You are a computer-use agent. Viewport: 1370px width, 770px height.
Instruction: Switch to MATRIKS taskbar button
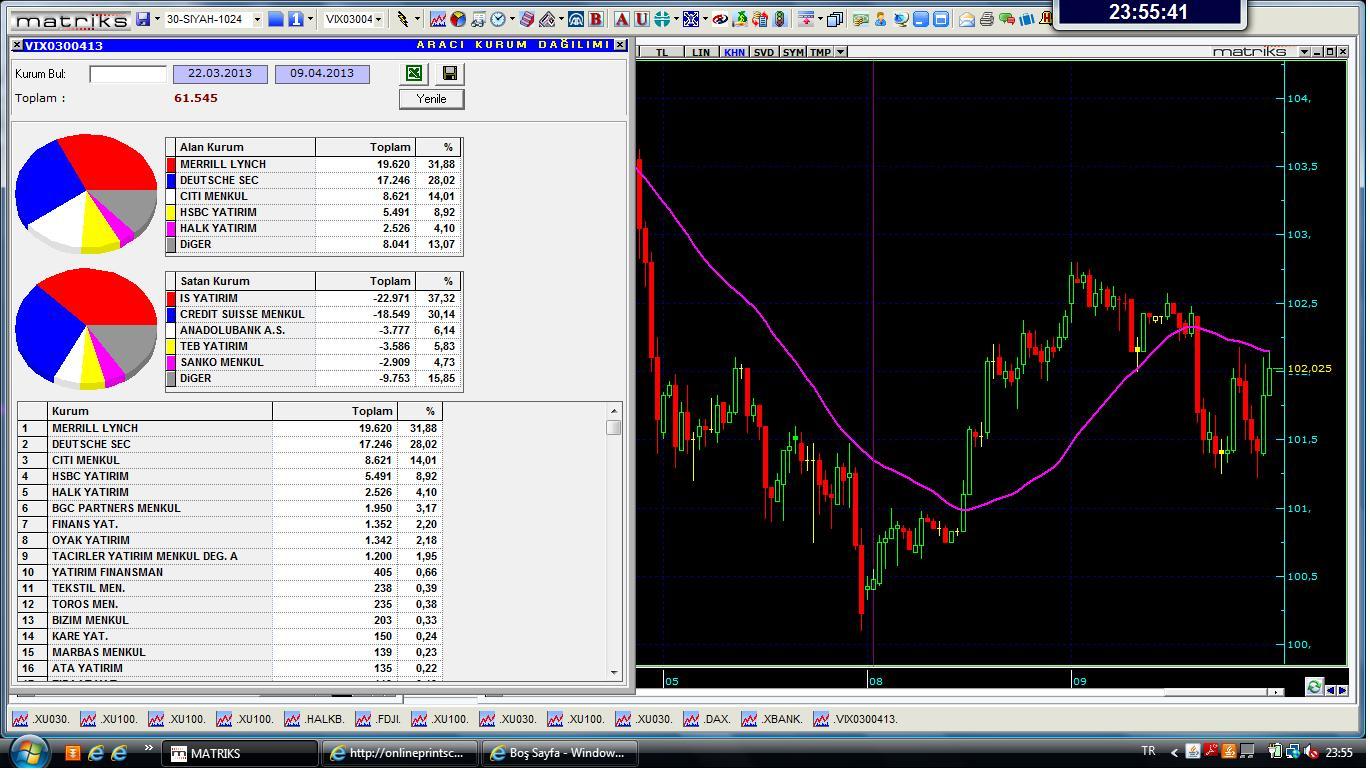[240, 753]
